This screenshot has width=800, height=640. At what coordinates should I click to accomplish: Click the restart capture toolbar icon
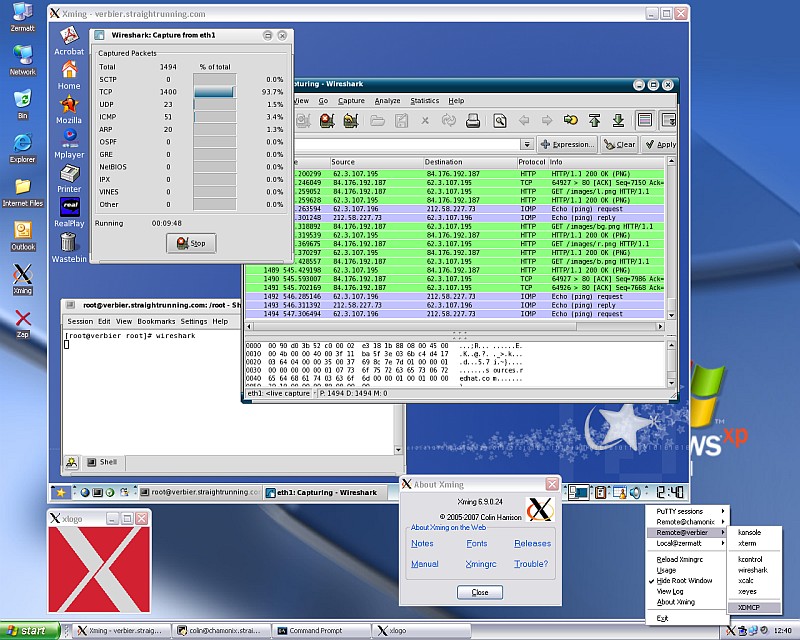[351, 120]
